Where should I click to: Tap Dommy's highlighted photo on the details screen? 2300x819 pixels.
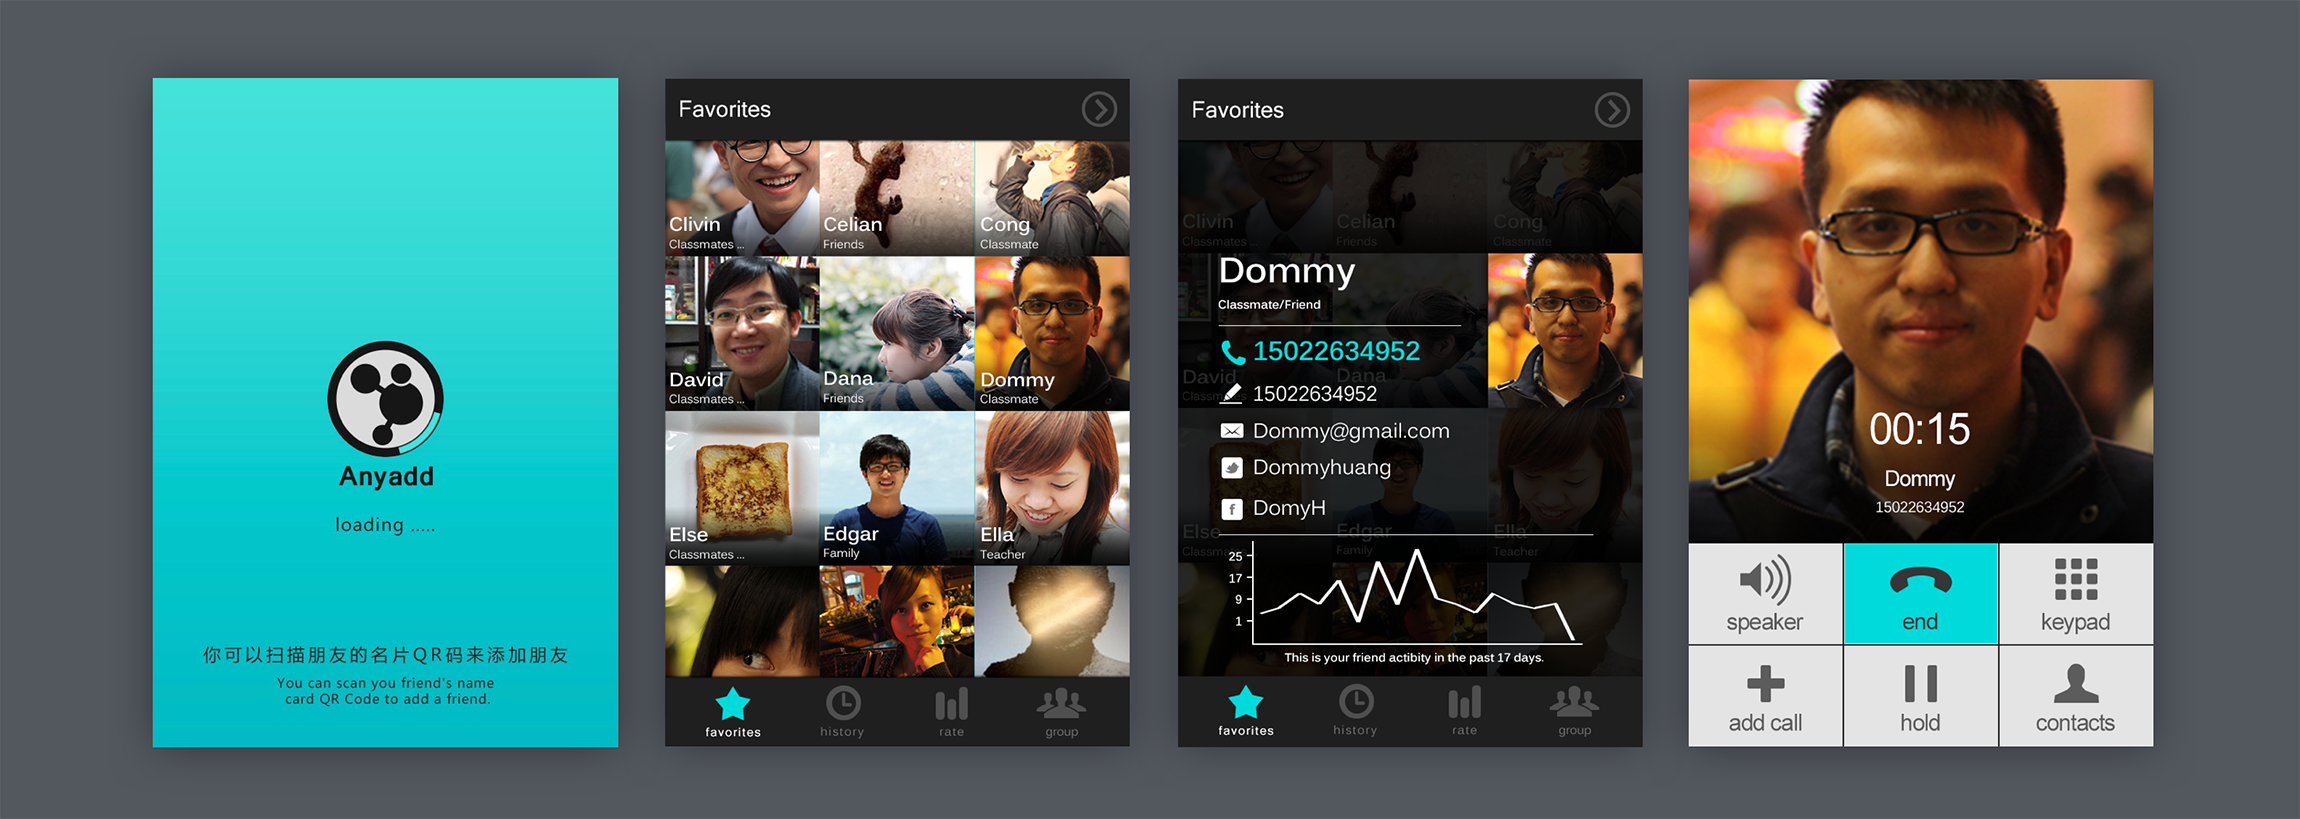tap(1565, 331)
